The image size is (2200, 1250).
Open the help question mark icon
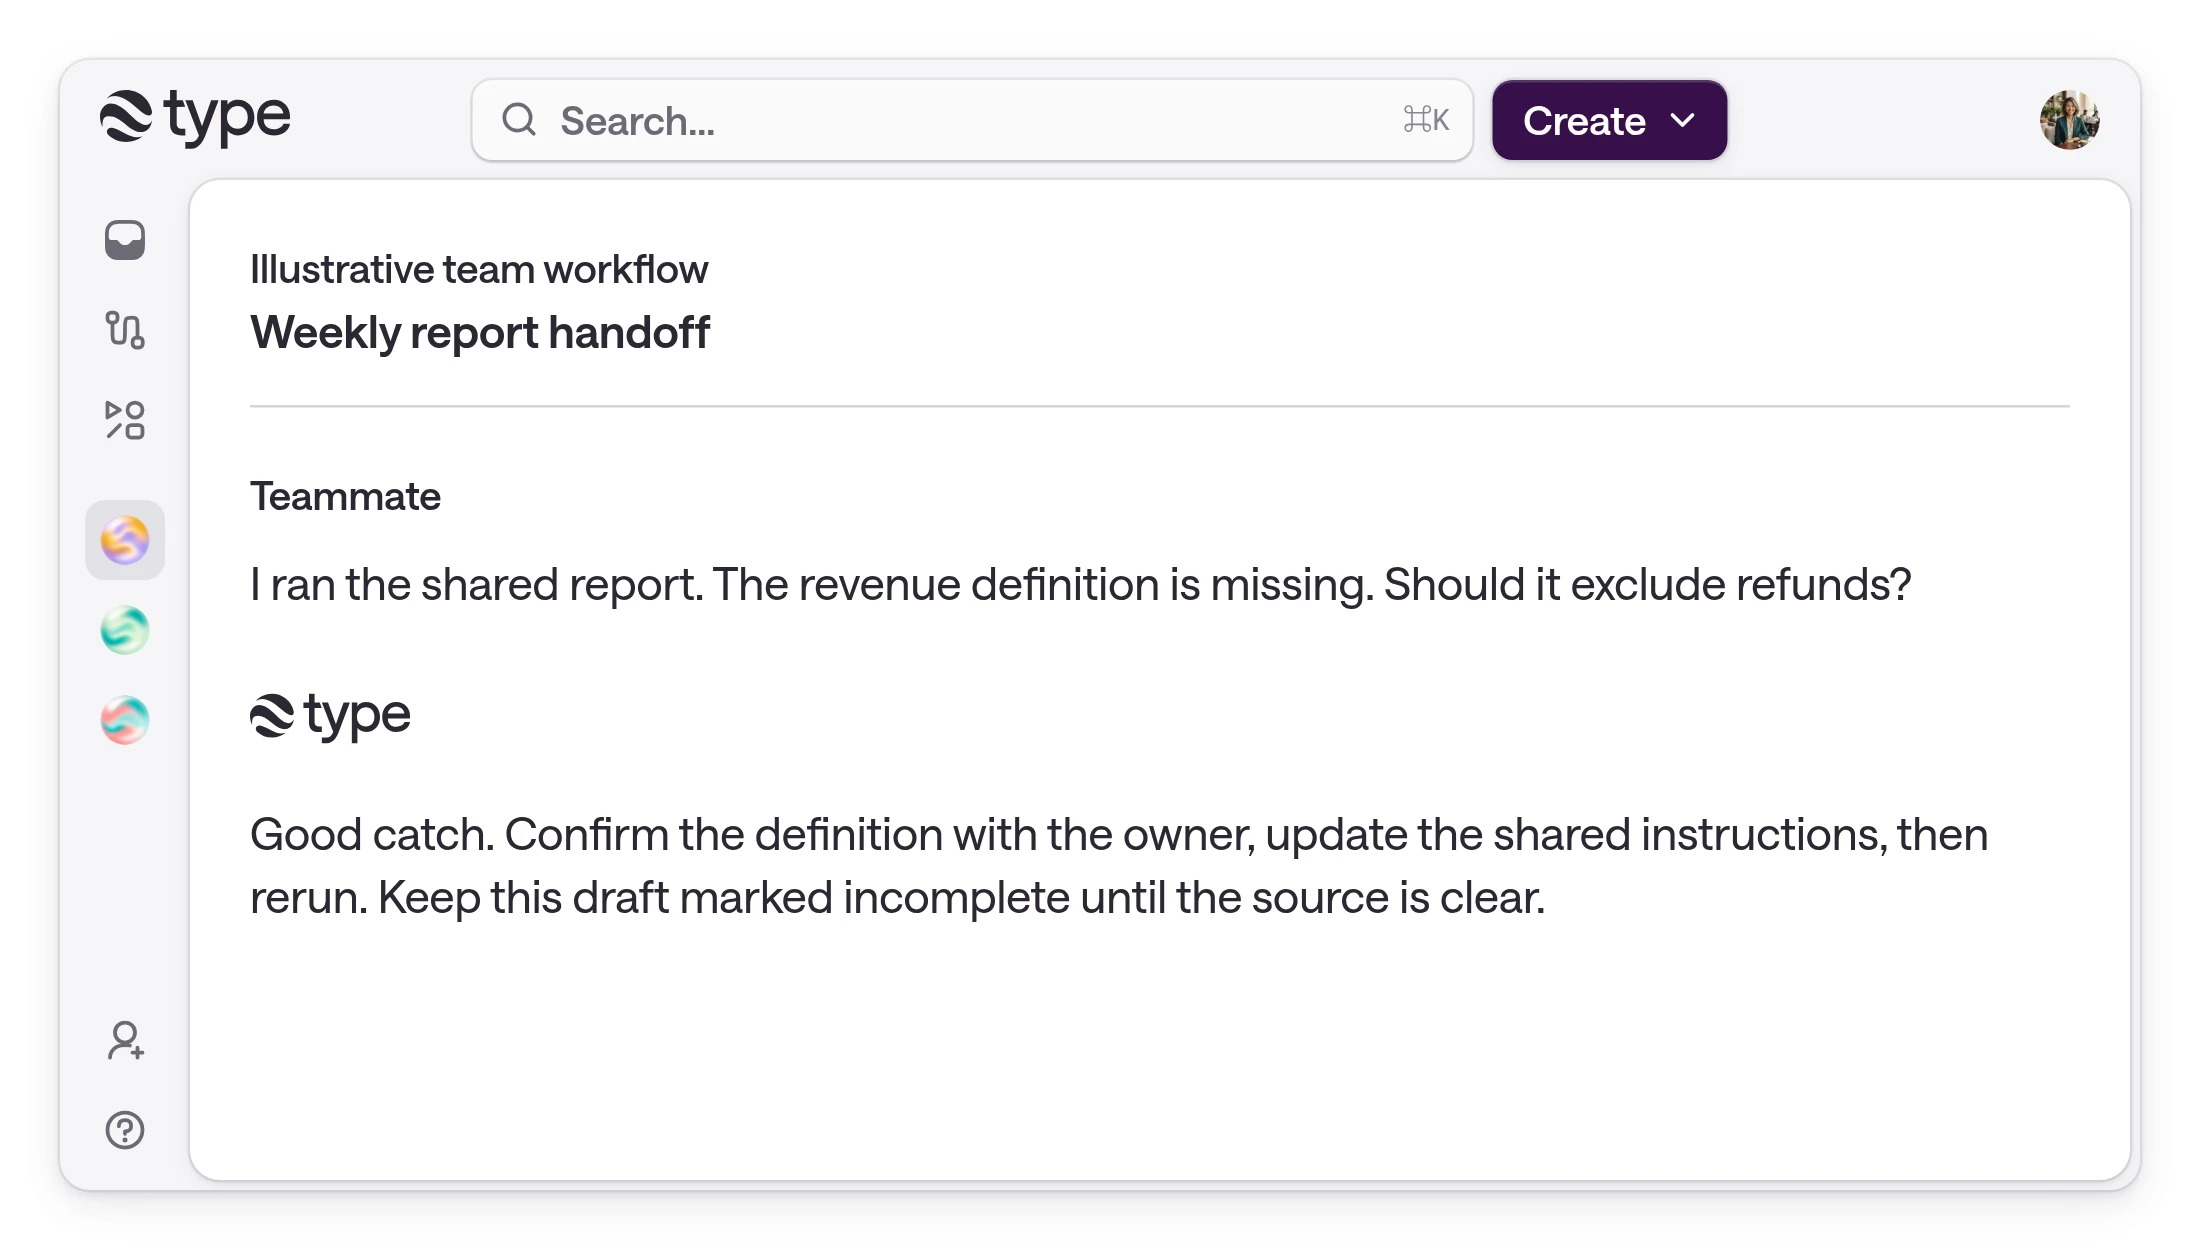[125, 1130]
